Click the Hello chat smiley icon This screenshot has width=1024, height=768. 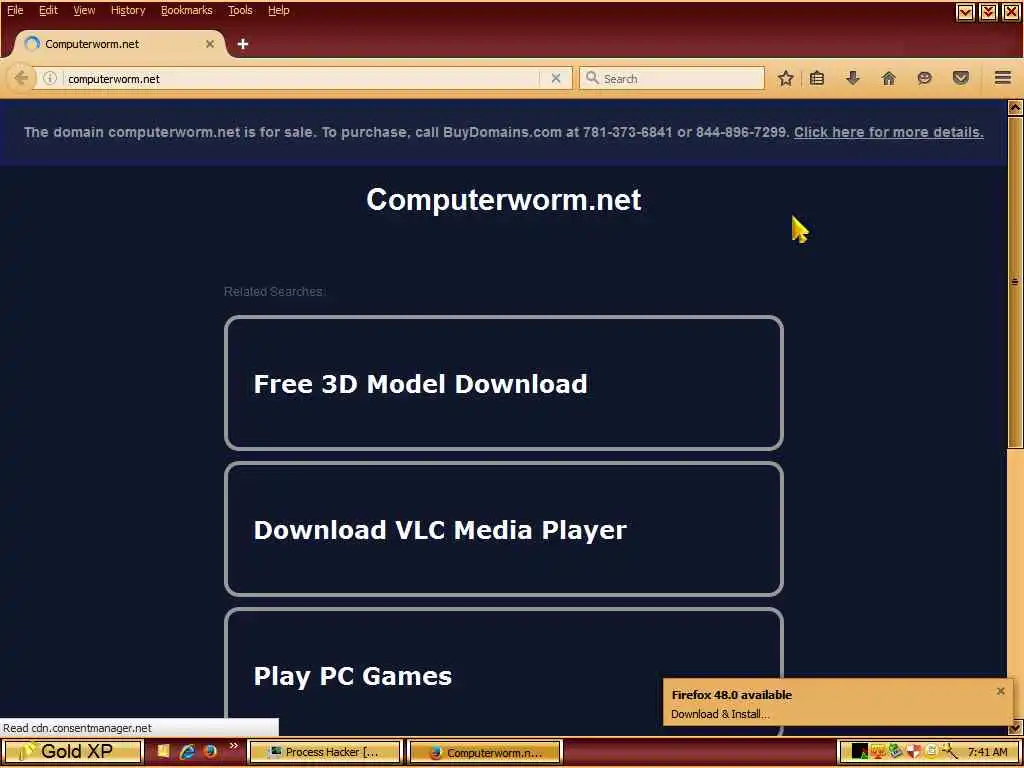(x=924, y=78)
